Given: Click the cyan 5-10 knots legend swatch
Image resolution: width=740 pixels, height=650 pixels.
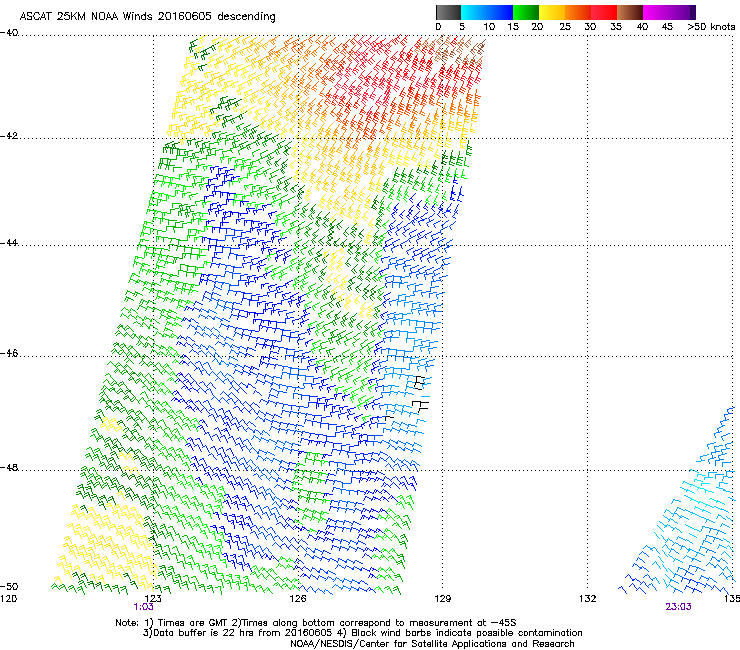Looking at the screenshot, I should (x=474, y=12).
